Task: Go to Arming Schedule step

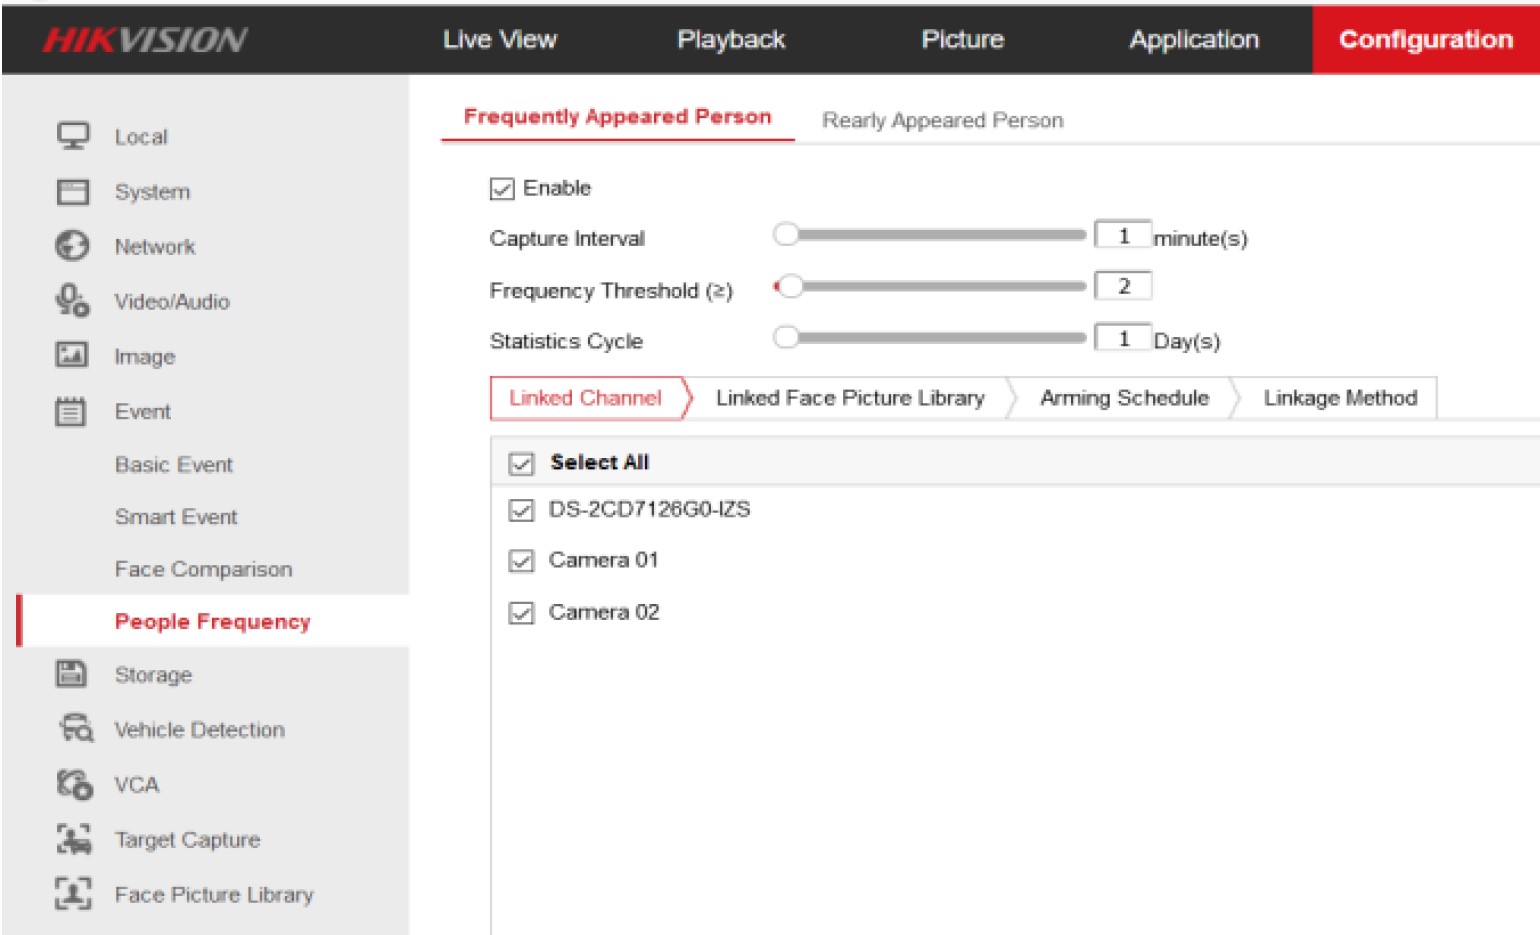Action: pyautogui.click(x=1124, y=398)
